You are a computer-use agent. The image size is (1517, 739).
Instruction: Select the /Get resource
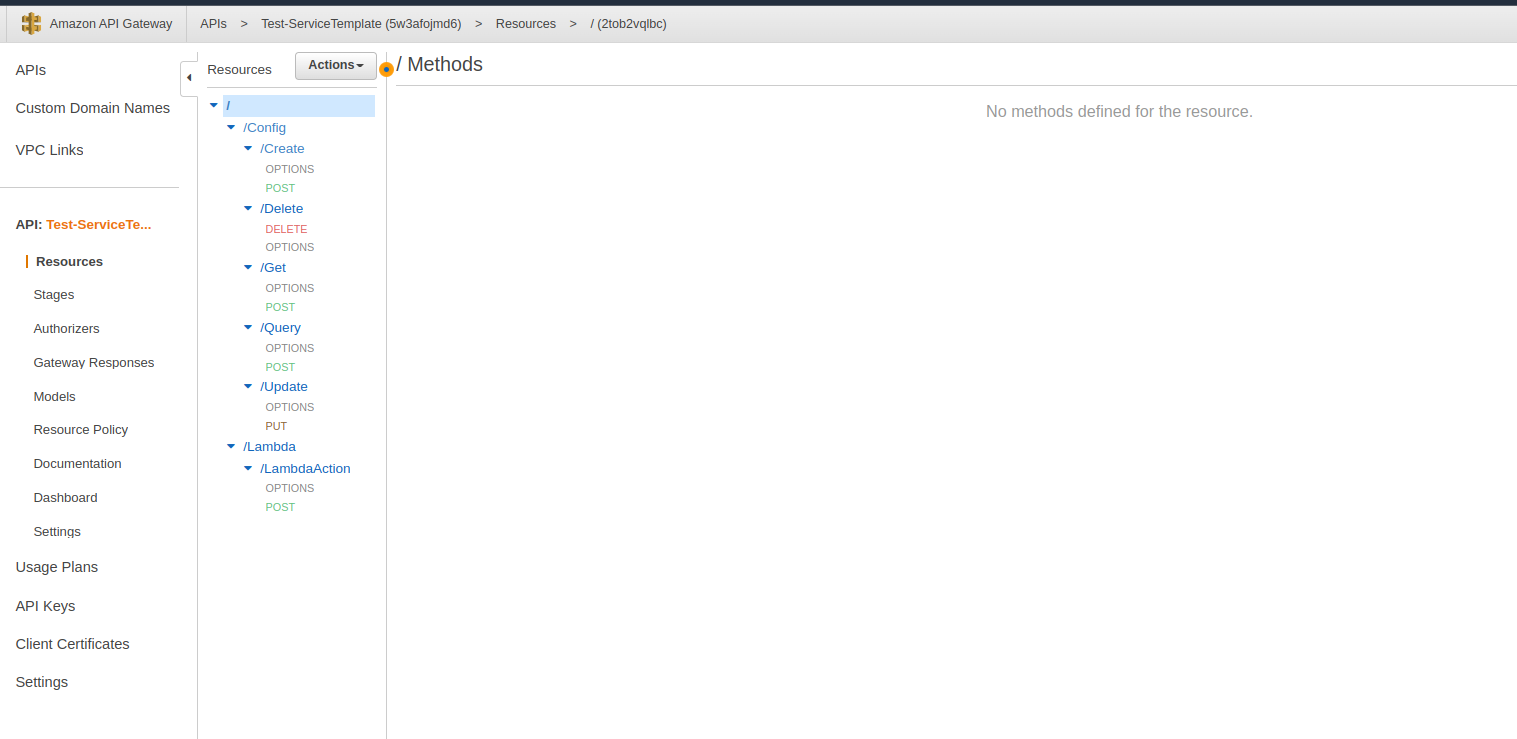(273, 268)
